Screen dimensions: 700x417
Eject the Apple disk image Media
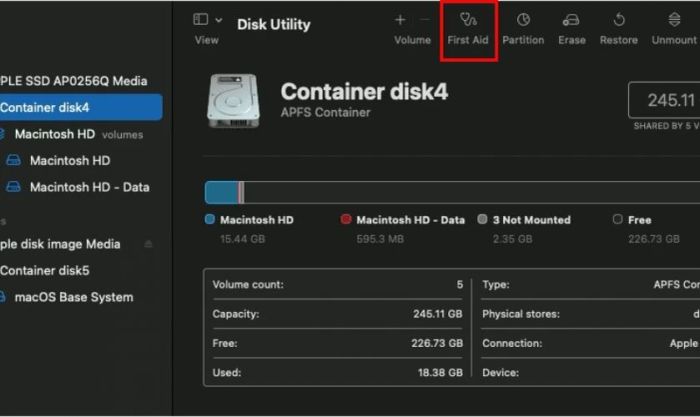[x=148, y=244]
